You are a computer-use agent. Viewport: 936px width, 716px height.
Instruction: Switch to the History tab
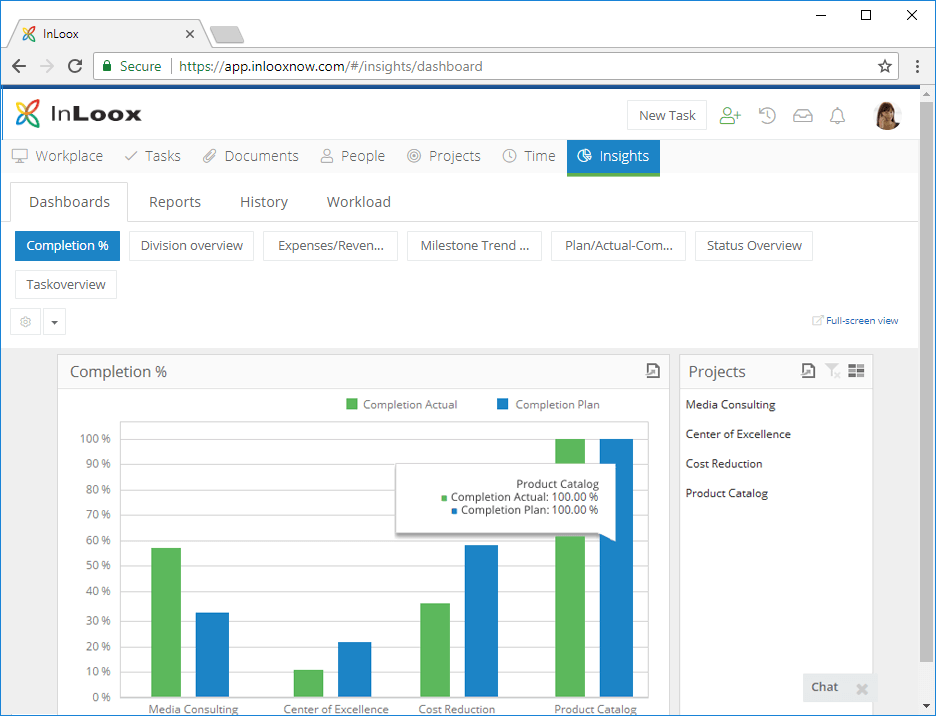pyautogui.click(x=264, y=202)
